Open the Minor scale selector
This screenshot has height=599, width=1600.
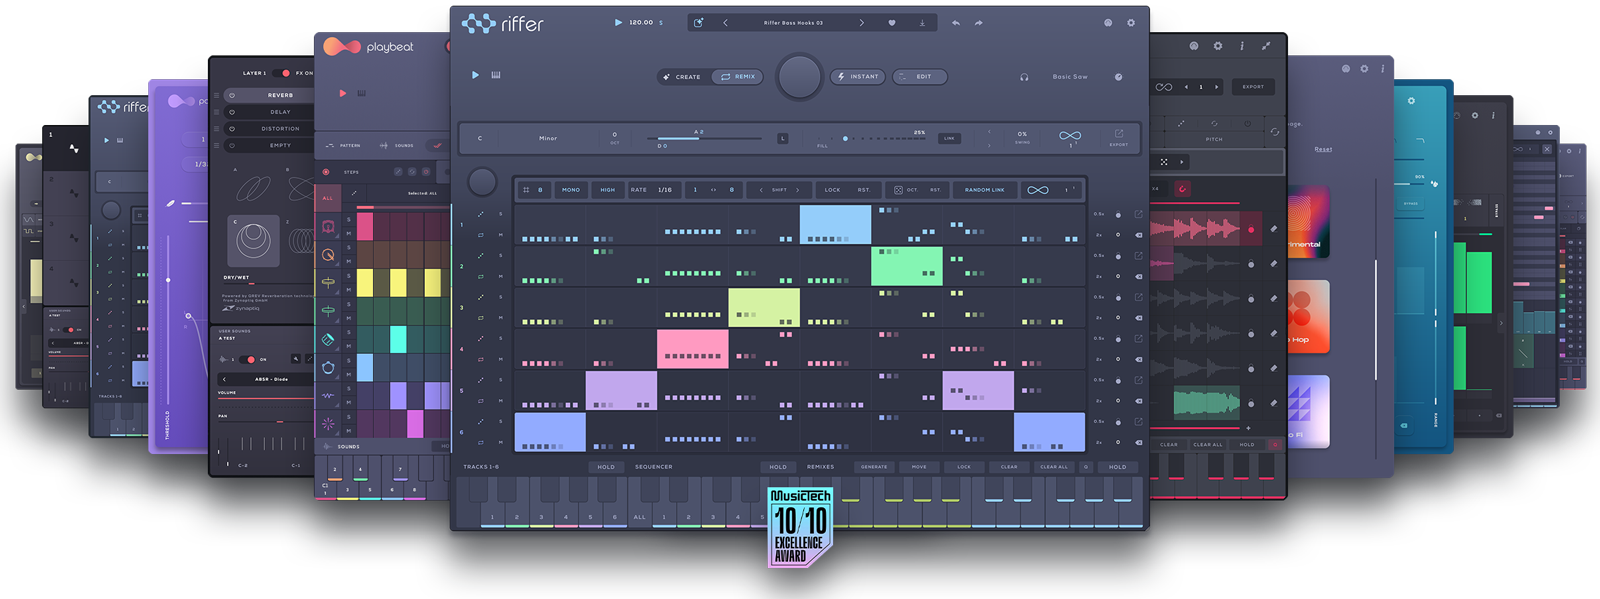click(x=548, y=138)
